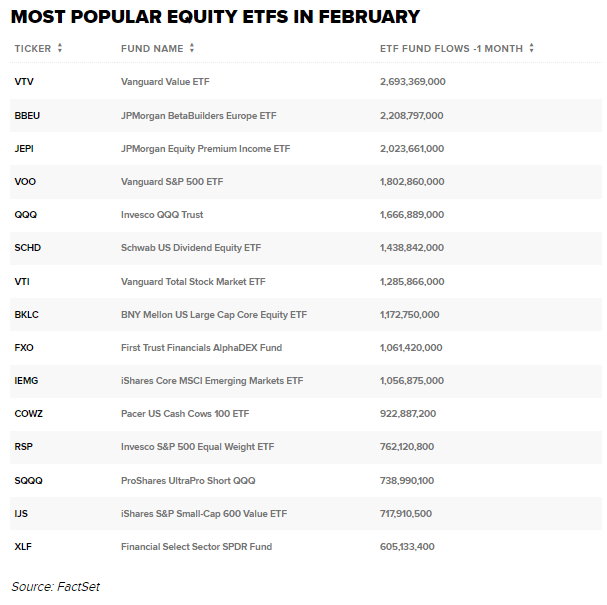Select Invesco QQQ Trust fund name
This screenshot has width=607, height=605.
tap(162, 215)
